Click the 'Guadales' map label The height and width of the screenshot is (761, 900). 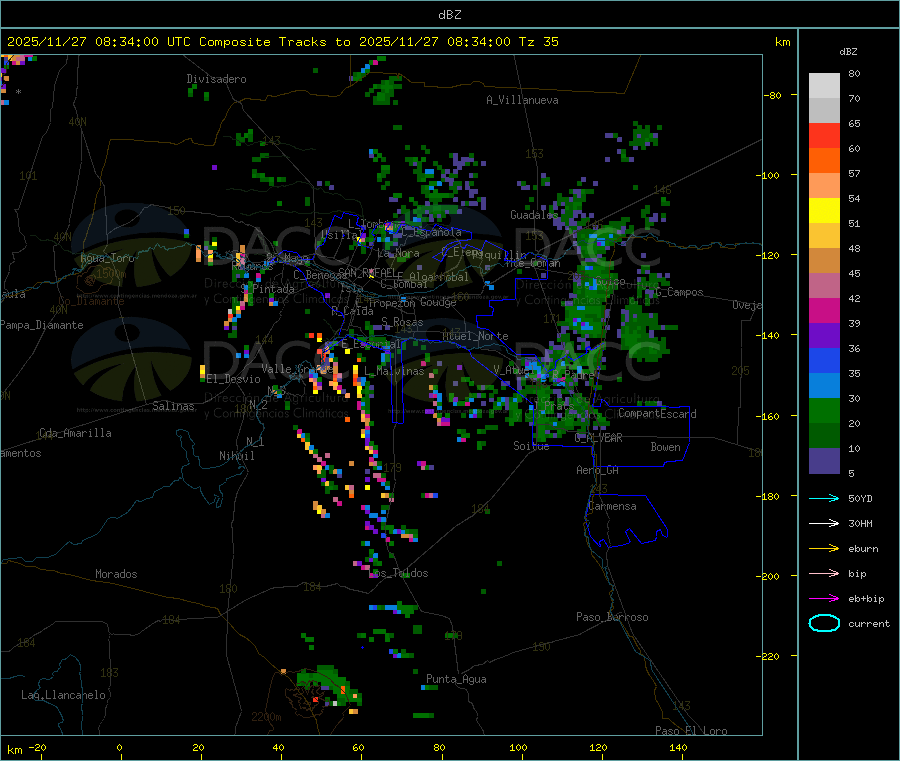534,215
